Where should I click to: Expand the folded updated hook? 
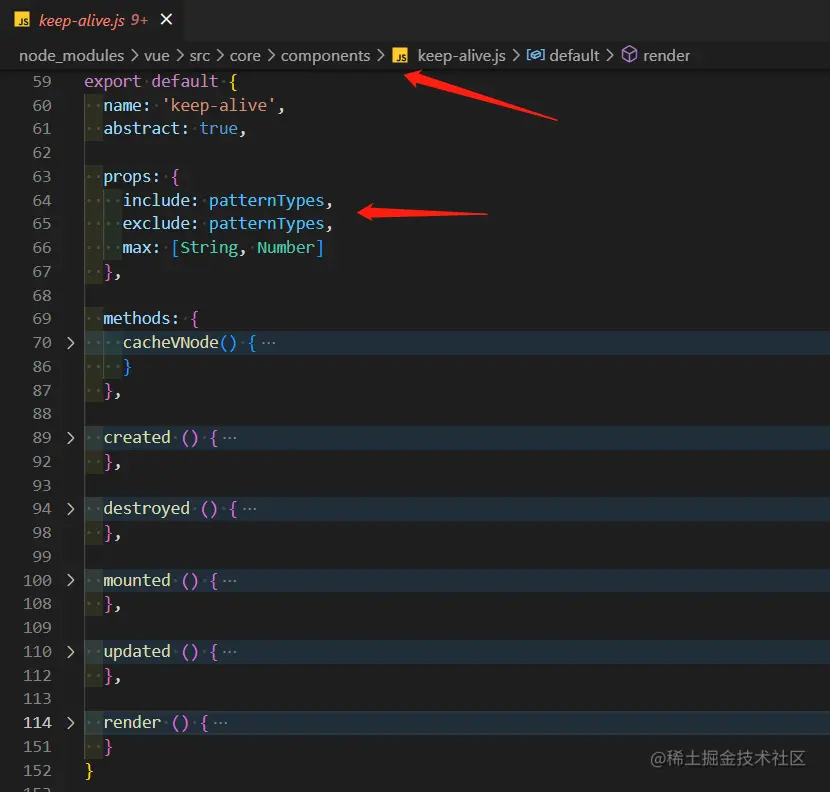pyautogui.click(x=70, y=652)
